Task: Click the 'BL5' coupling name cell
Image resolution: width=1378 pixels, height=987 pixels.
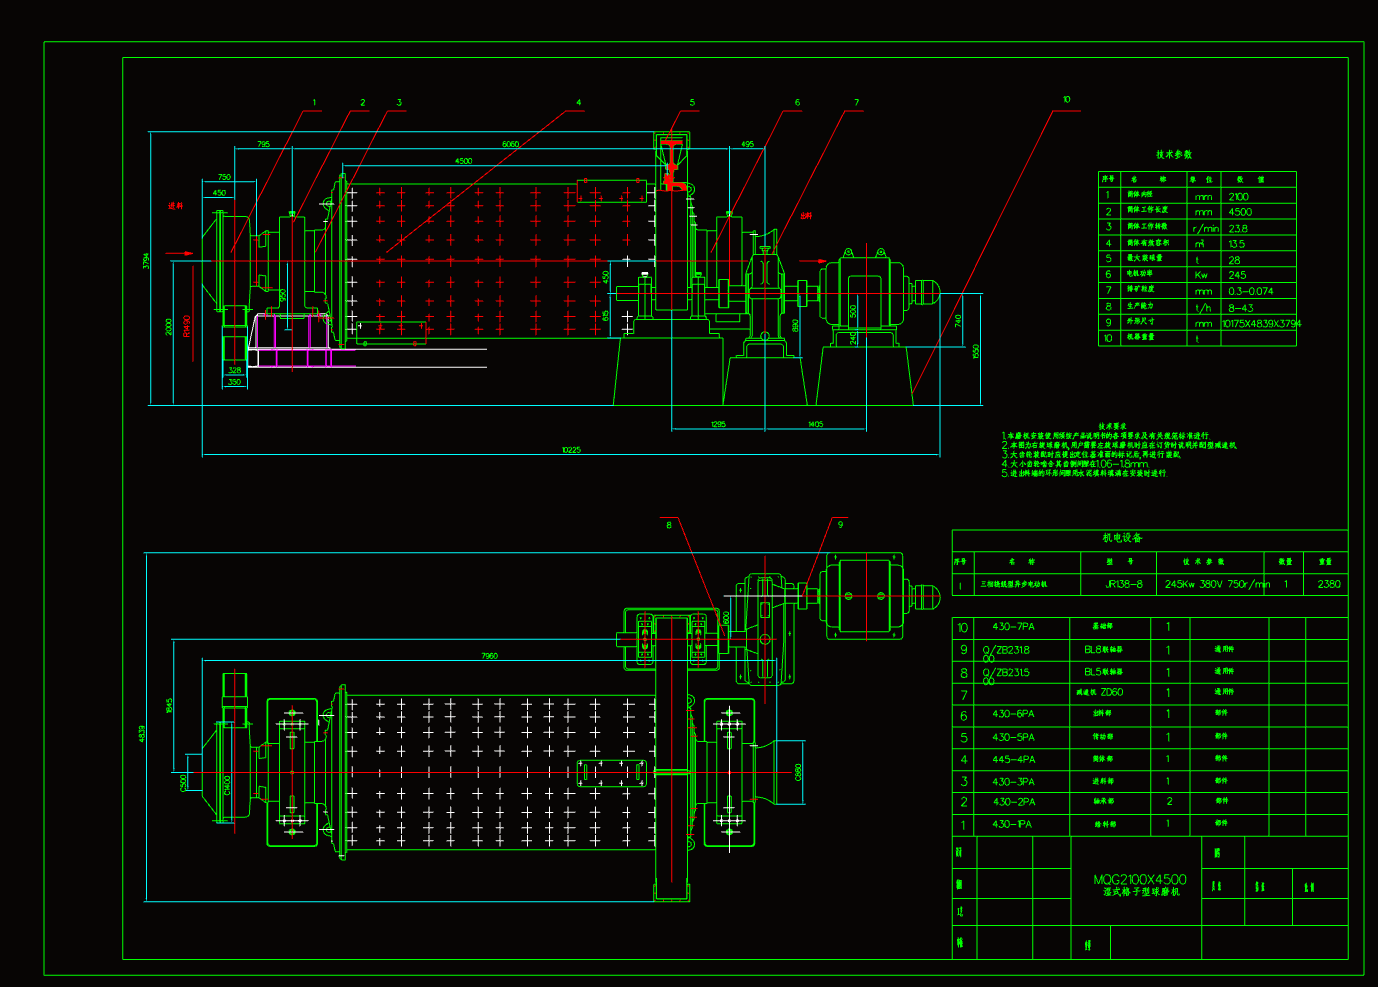Action: coord(1103,672)
